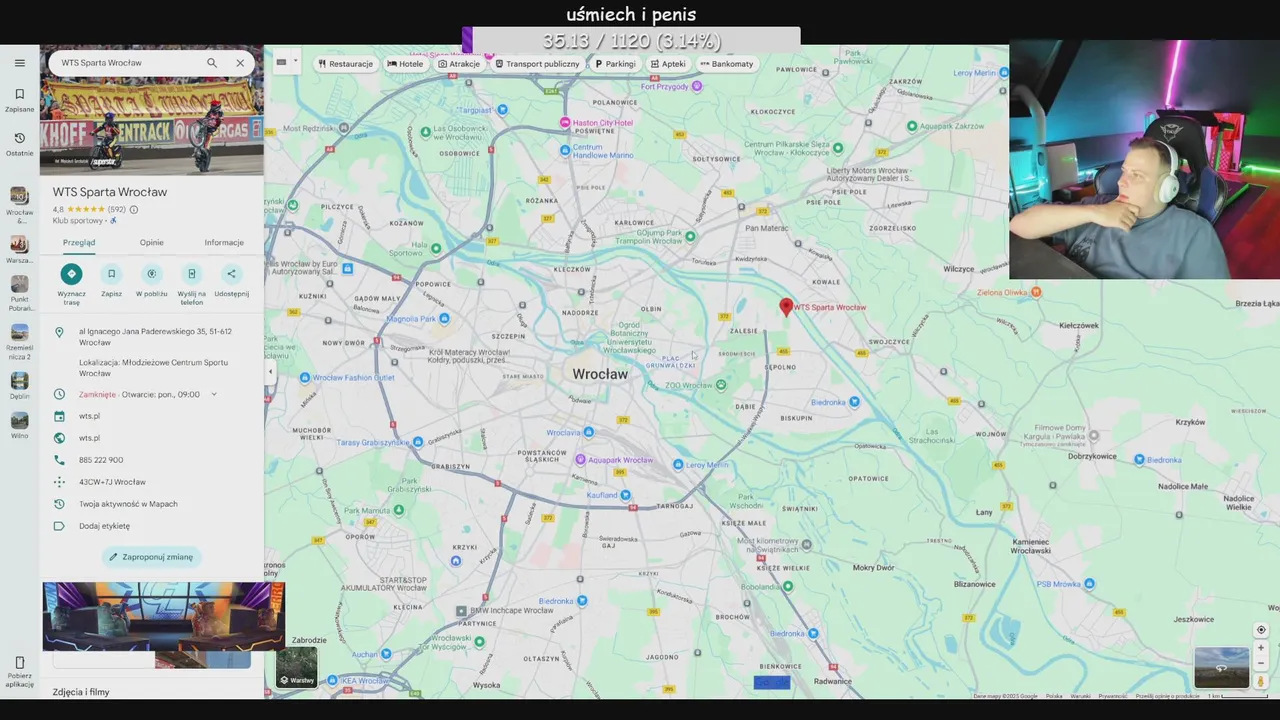The height and width of the screenshot is (720, 1280).
Task: Click Magnolia Park map marker
Action: 444,319
